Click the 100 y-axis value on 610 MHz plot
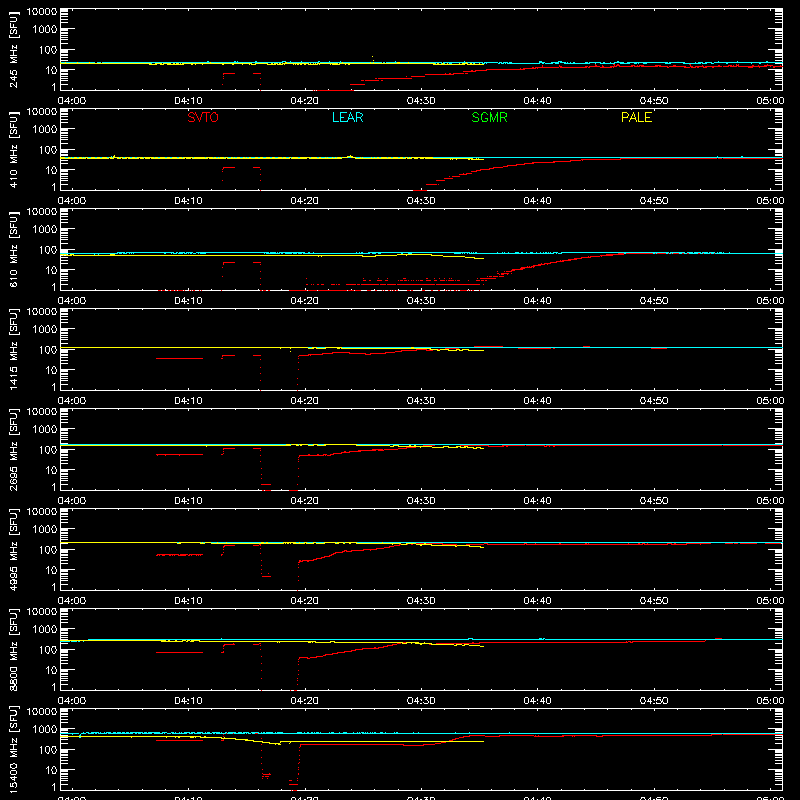800x800 pixels. (48, 250)
